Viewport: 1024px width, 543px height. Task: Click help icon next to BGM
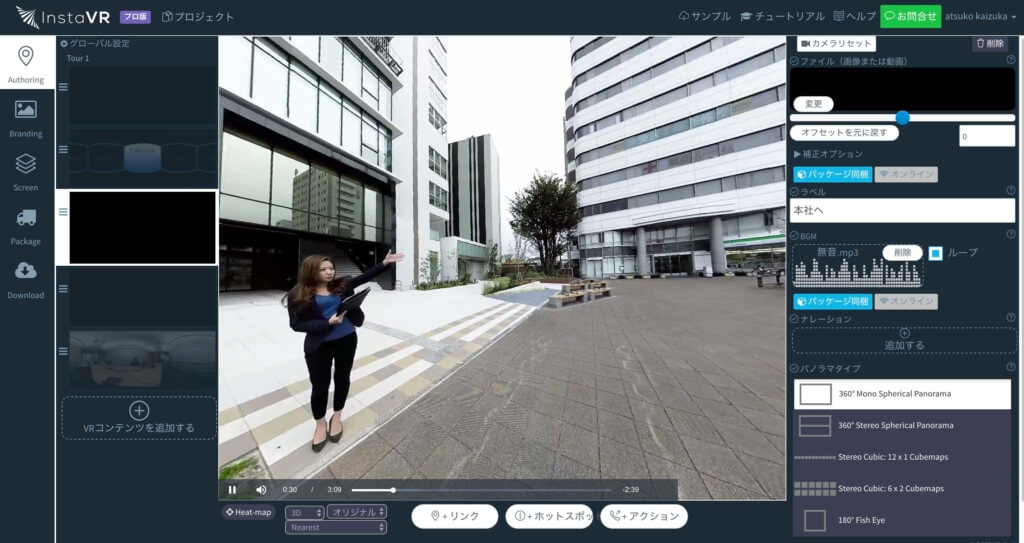(1011, 234)
